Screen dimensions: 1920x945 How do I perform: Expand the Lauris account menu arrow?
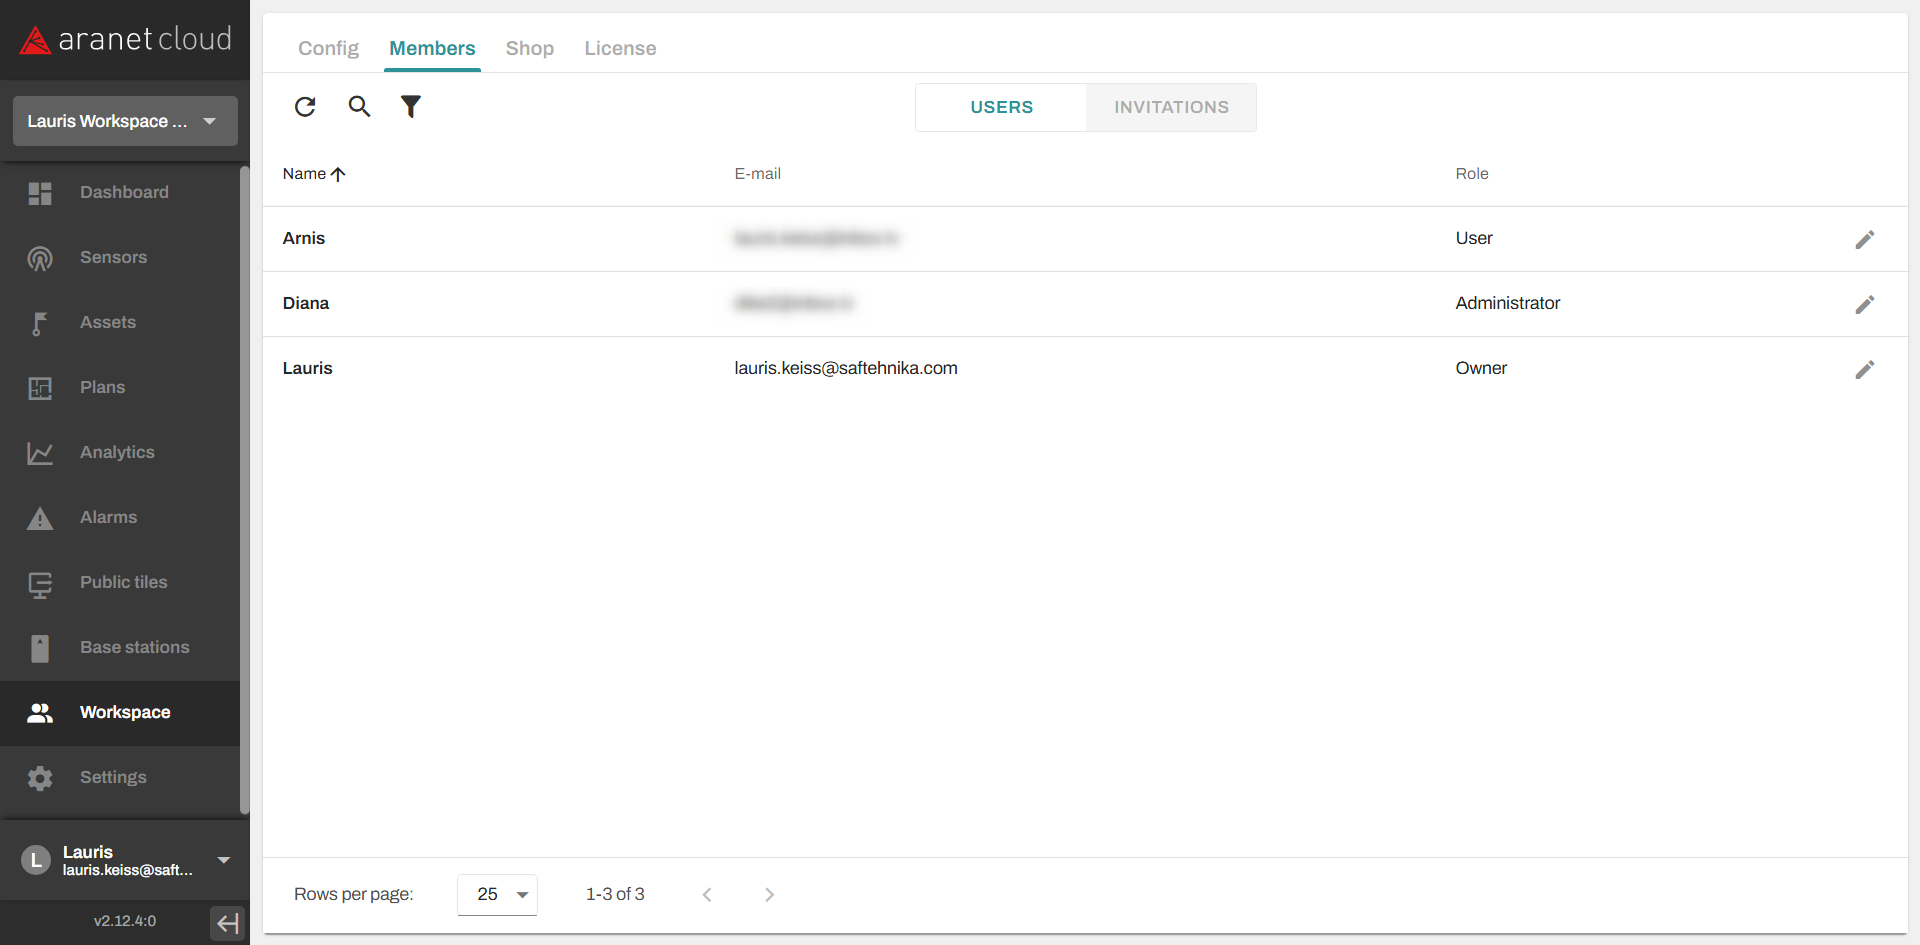pos(224,860)
